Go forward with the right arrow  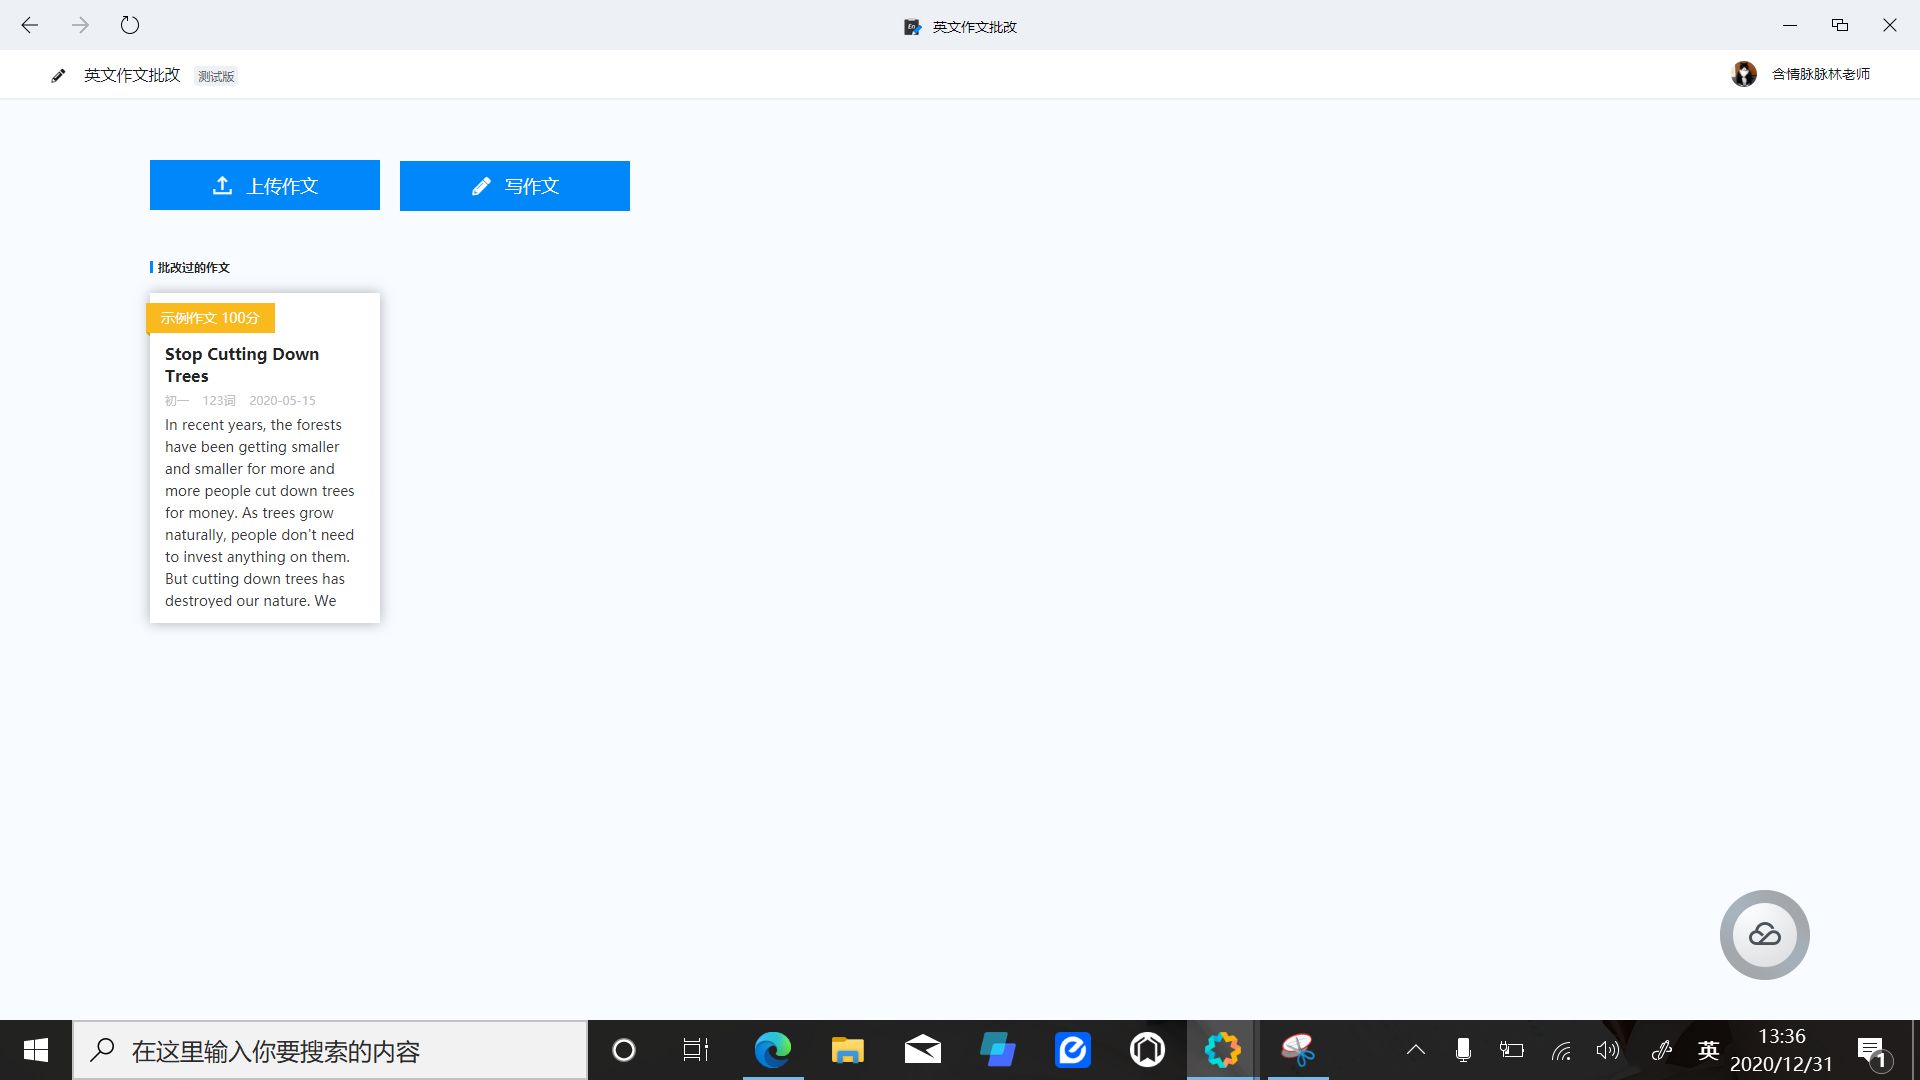pos(80,25)
